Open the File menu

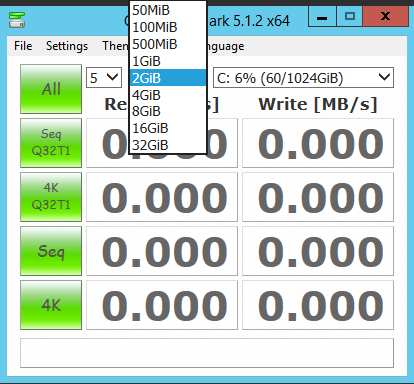click(x=23, y=46)
